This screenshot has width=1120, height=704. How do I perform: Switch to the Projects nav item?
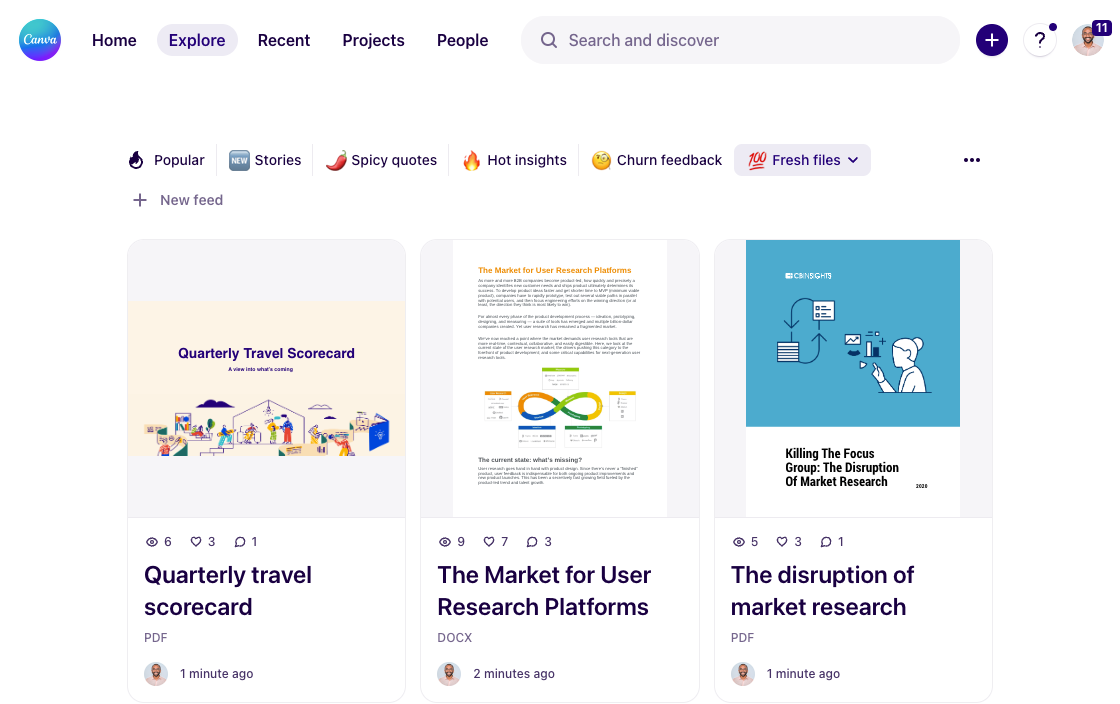[374, 40]
